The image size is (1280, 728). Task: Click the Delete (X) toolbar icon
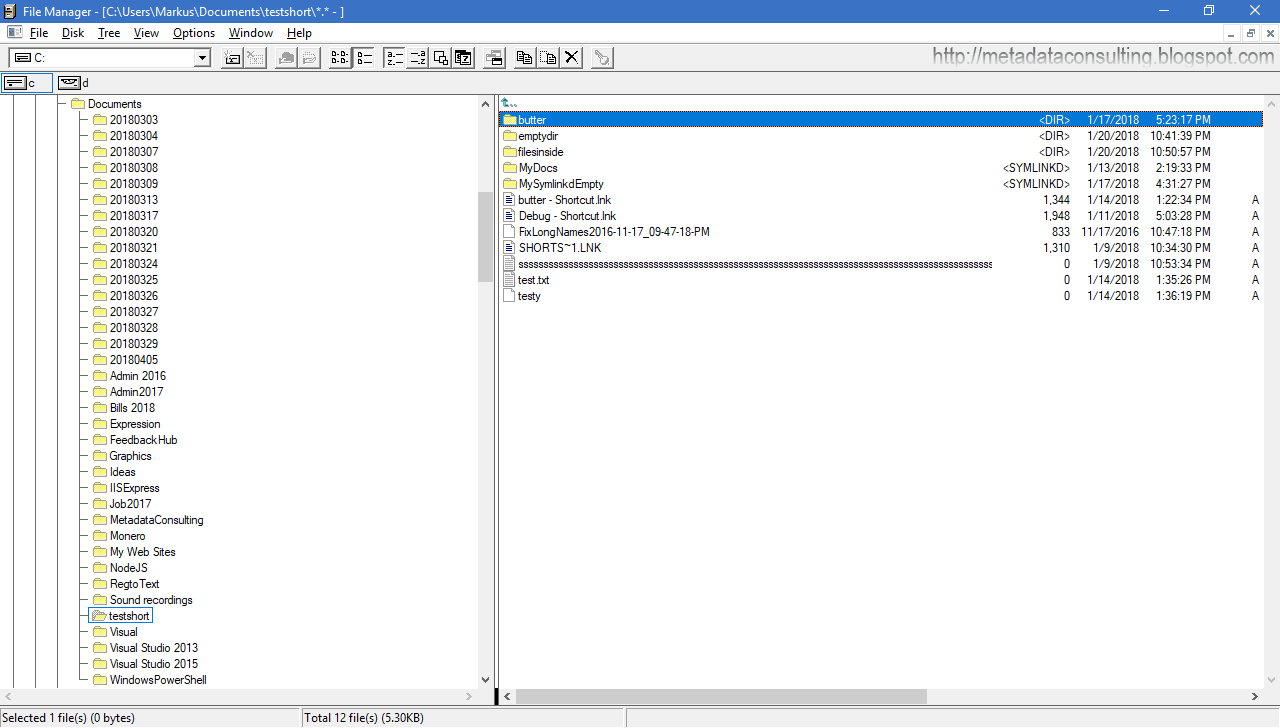570,57
